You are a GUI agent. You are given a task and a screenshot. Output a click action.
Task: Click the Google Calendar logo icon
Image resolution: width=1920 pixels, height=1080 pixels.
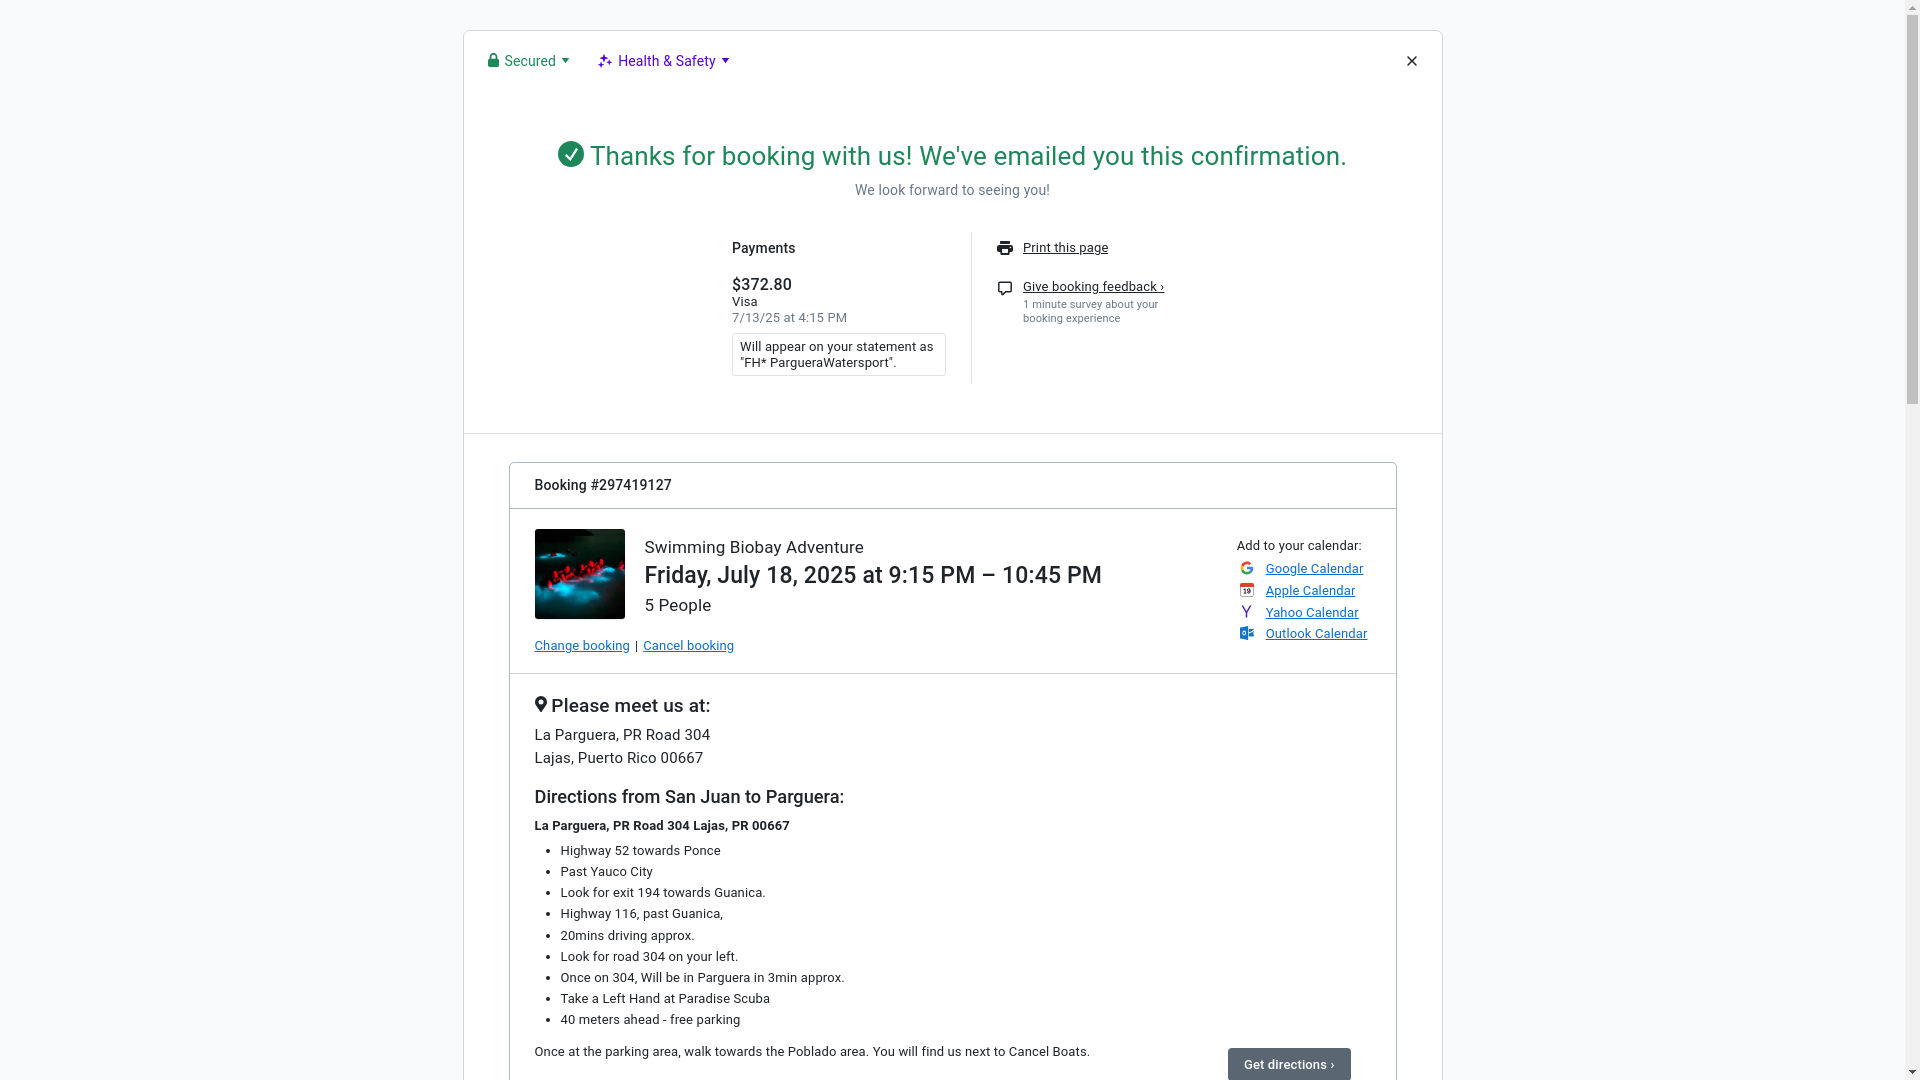click(1247, 569)
